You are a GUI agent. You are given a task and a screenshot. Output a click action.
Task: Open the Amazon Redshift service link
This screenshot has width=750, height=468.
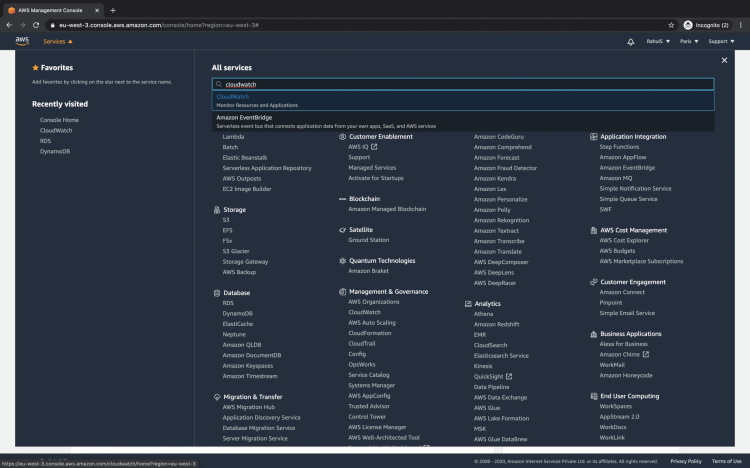pos(496,324)
